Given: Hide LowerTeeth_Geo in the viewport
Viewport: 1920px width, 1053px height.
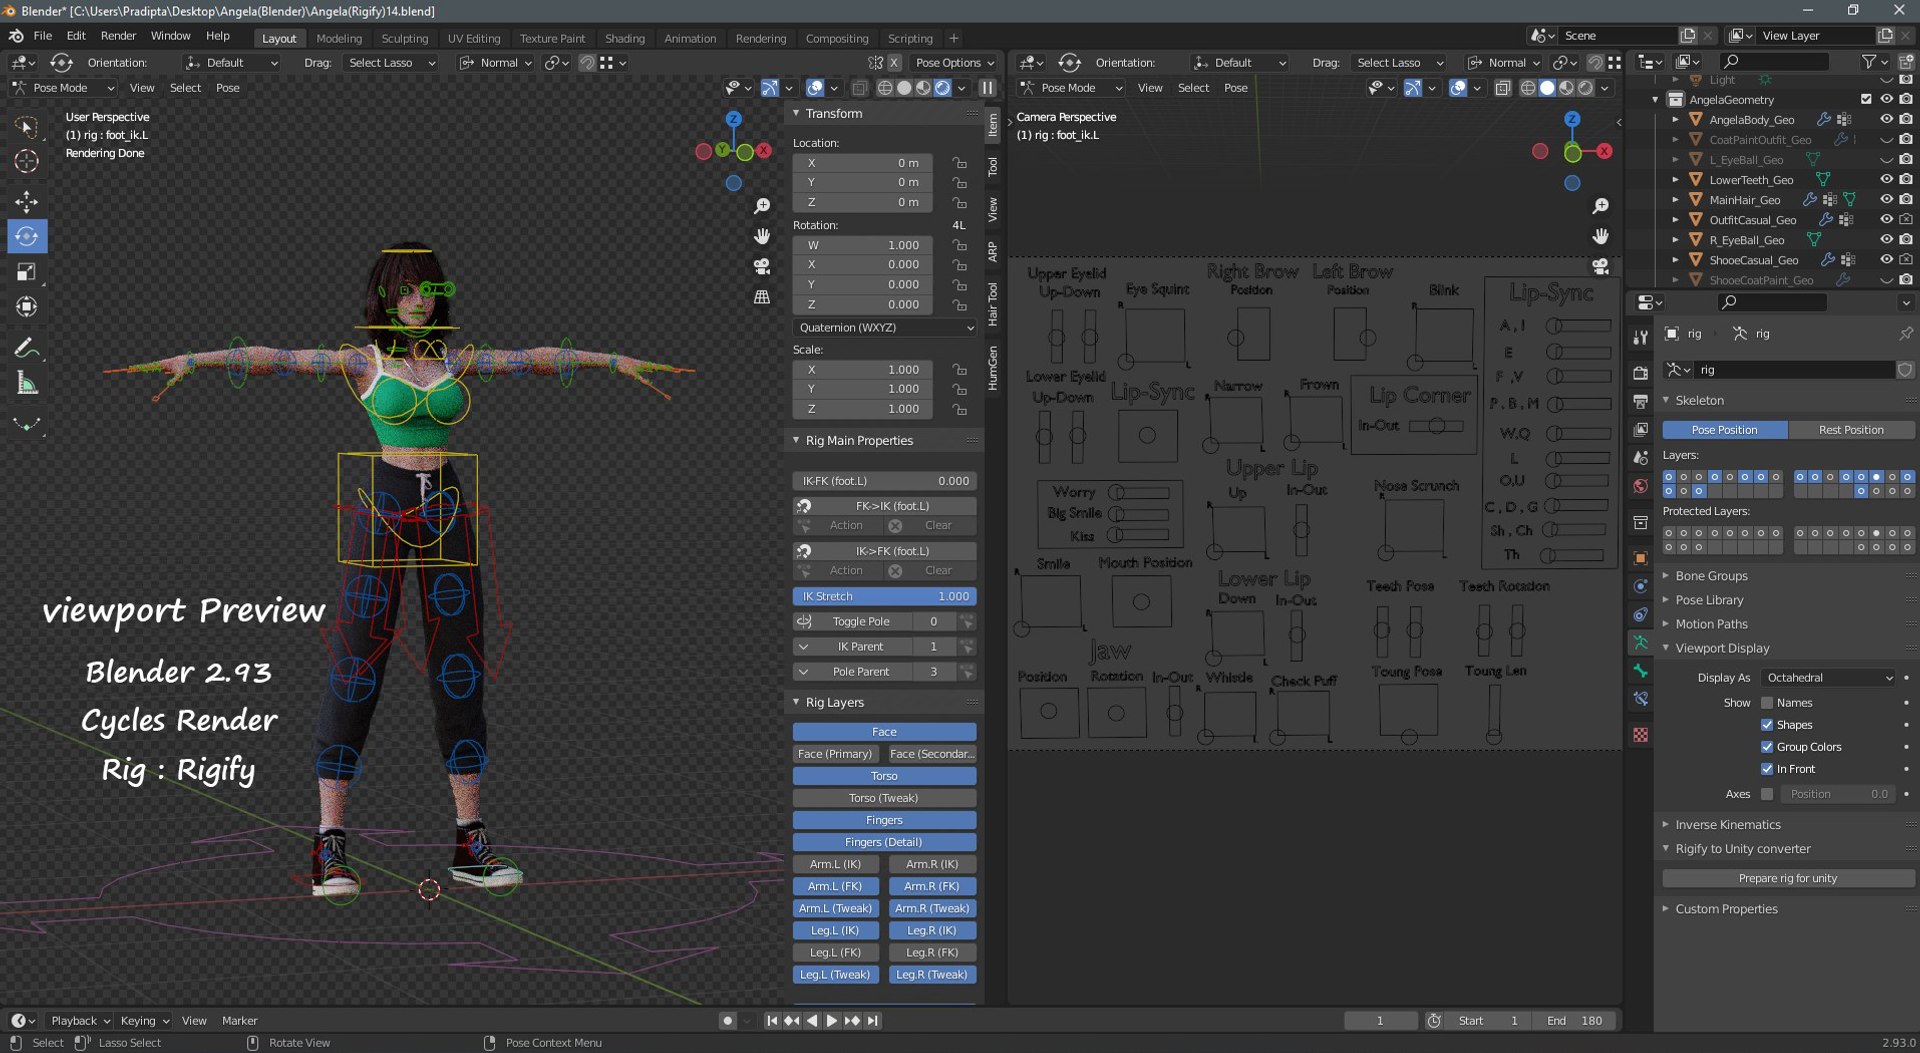Looking at the screenshot, I should [x=1886, y=180].
